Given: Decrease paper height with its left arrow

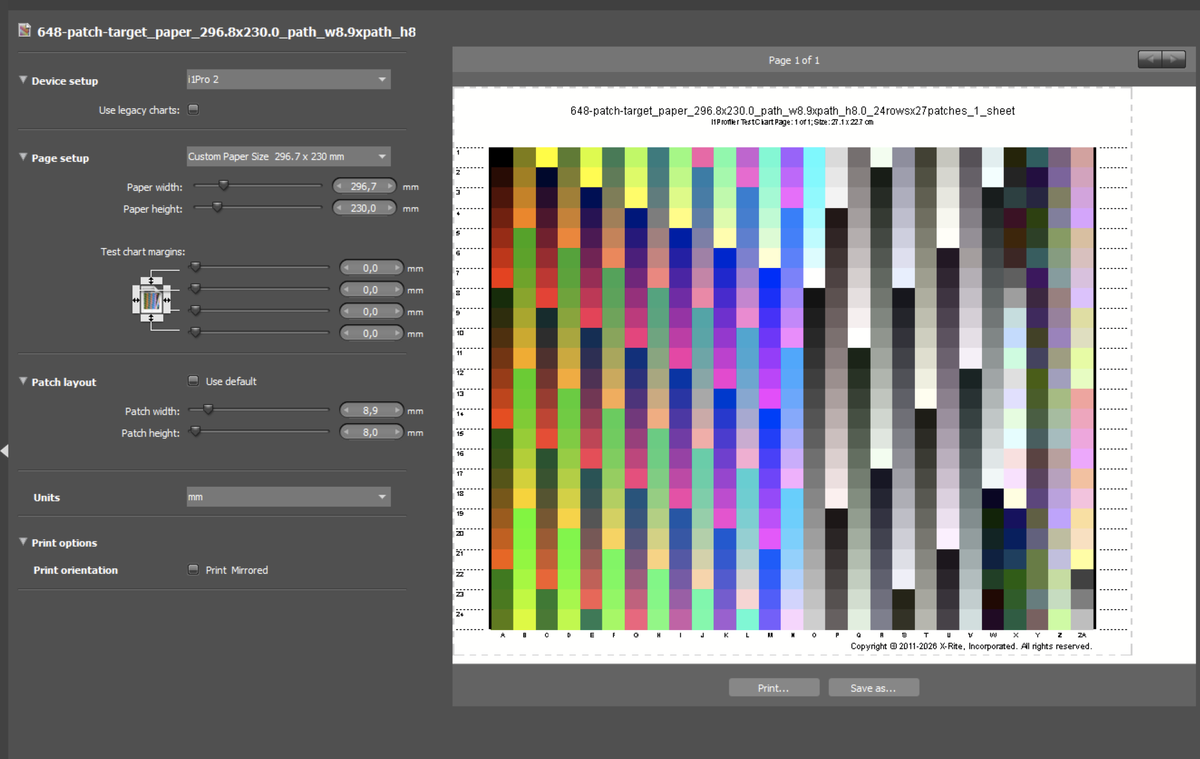Looking at the screenshot, I should 337,208.
